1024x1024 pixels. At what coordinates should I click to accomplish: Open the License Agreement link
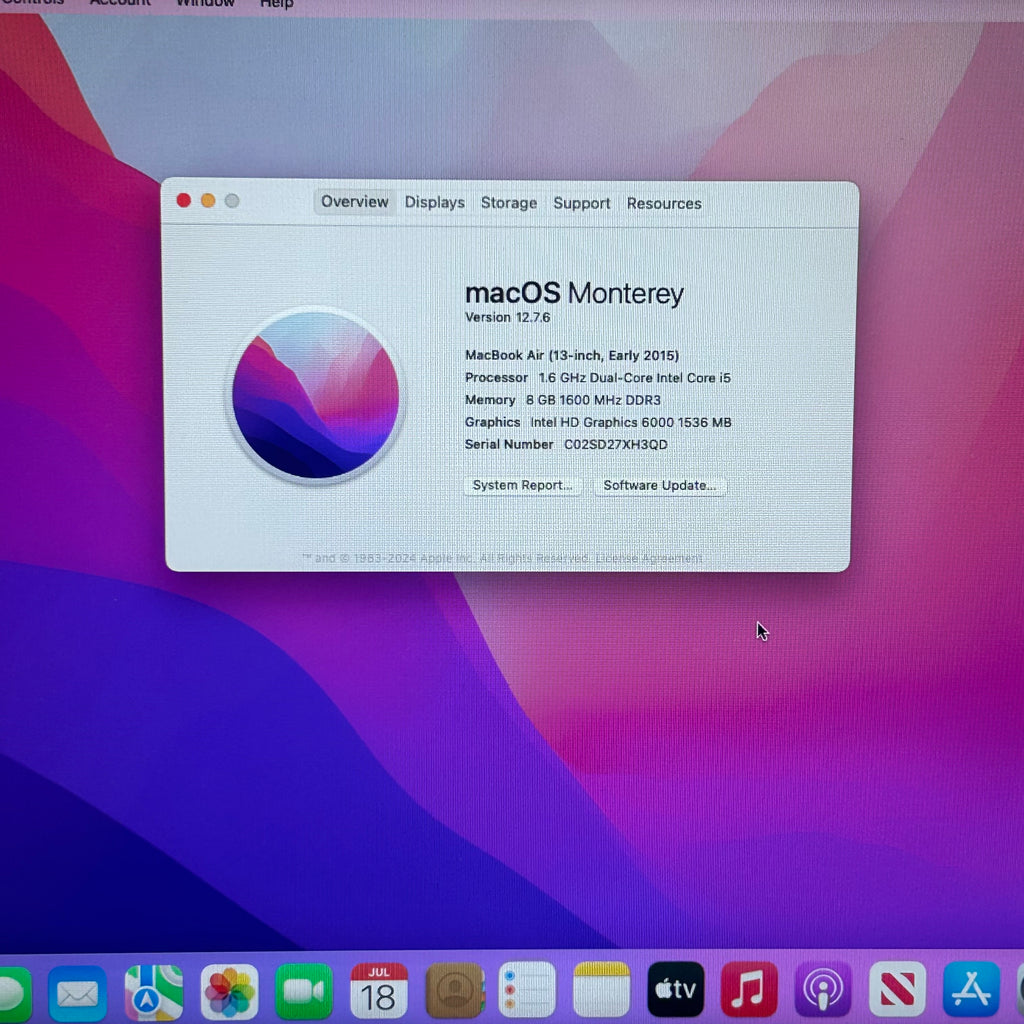pyautogui.click(x=648, y=558)
